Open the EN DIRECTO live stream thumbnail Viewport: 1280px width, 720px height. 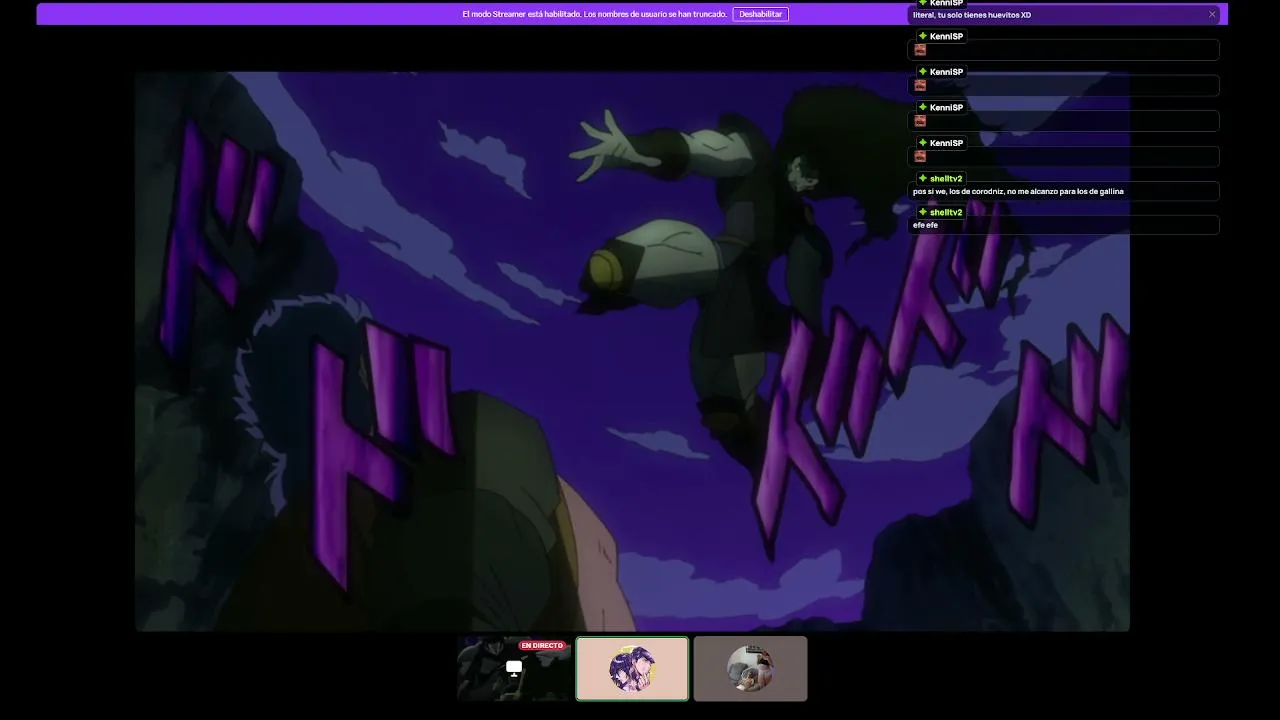click(x=514, y=668)
